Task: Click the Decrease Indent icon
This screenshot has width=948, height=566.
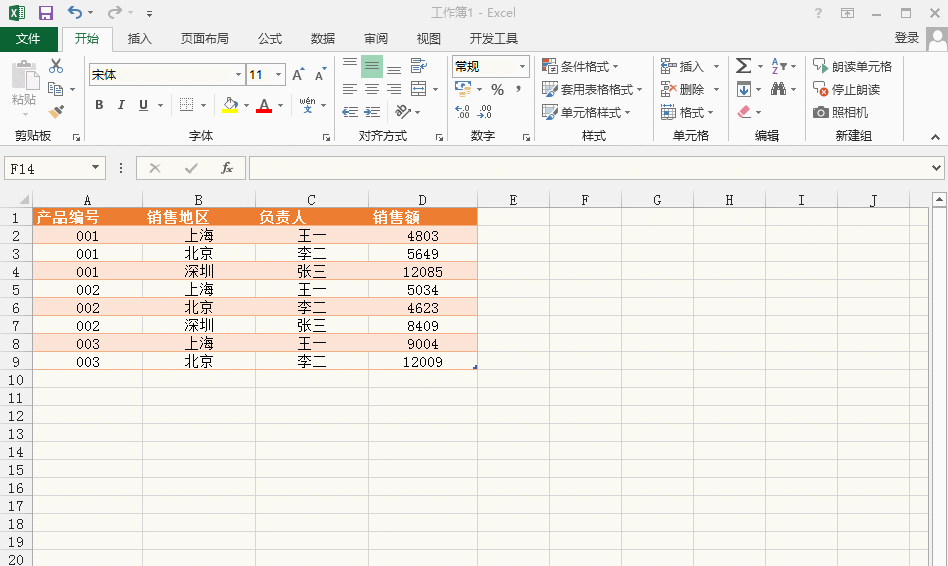Action: [x=350, y=112]
